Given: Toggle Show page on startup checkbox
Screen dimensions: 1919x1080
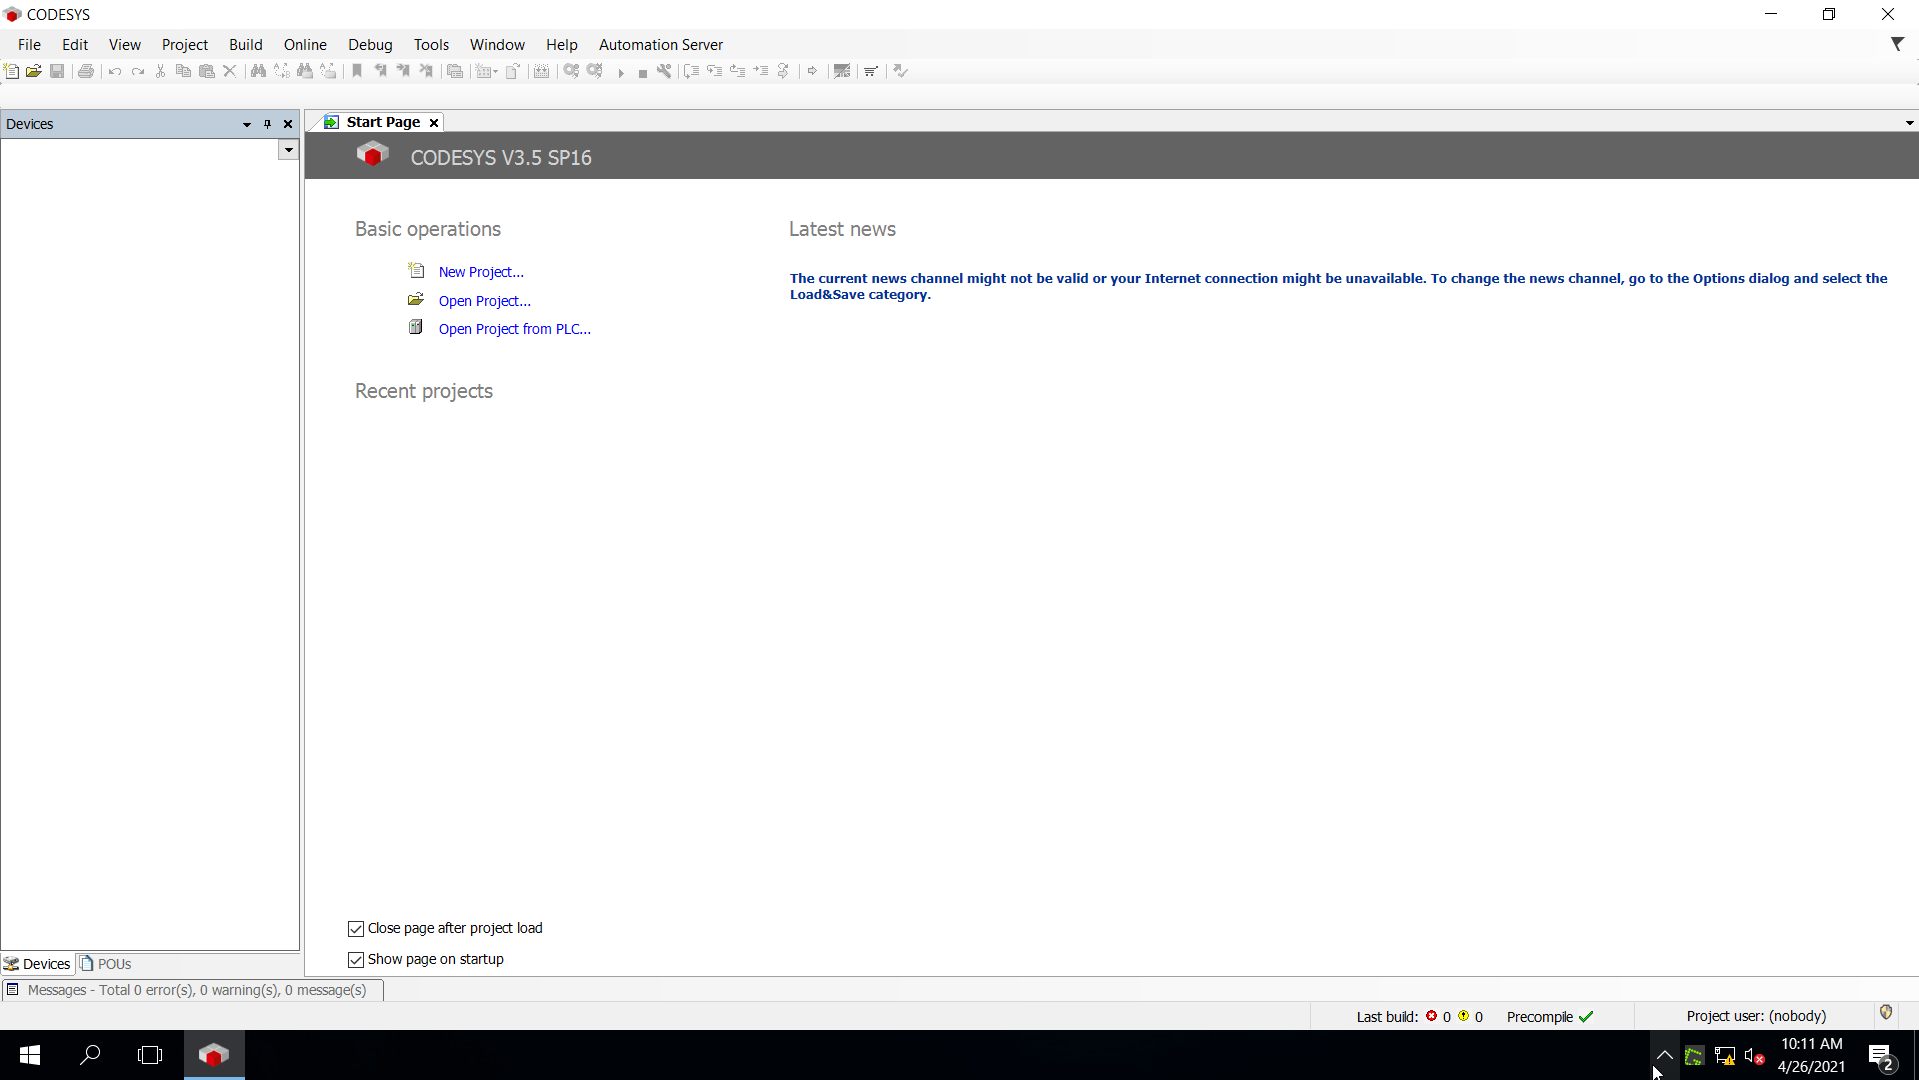Looking at the screenshot, I should pos(356,960).
